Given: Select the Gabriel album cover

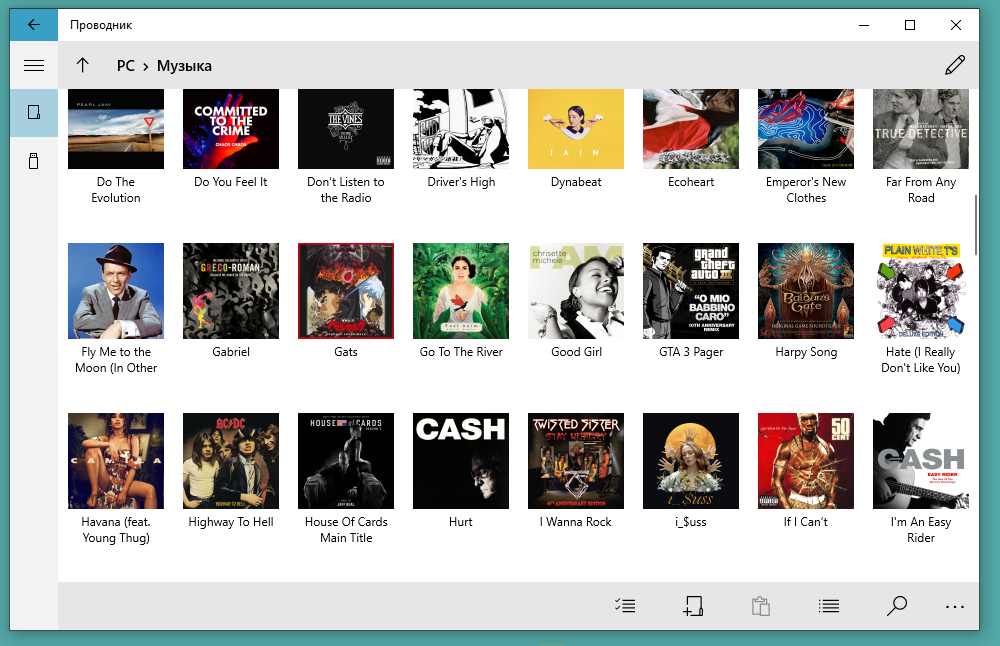Looking at the screenshot, I should (231, 291).
